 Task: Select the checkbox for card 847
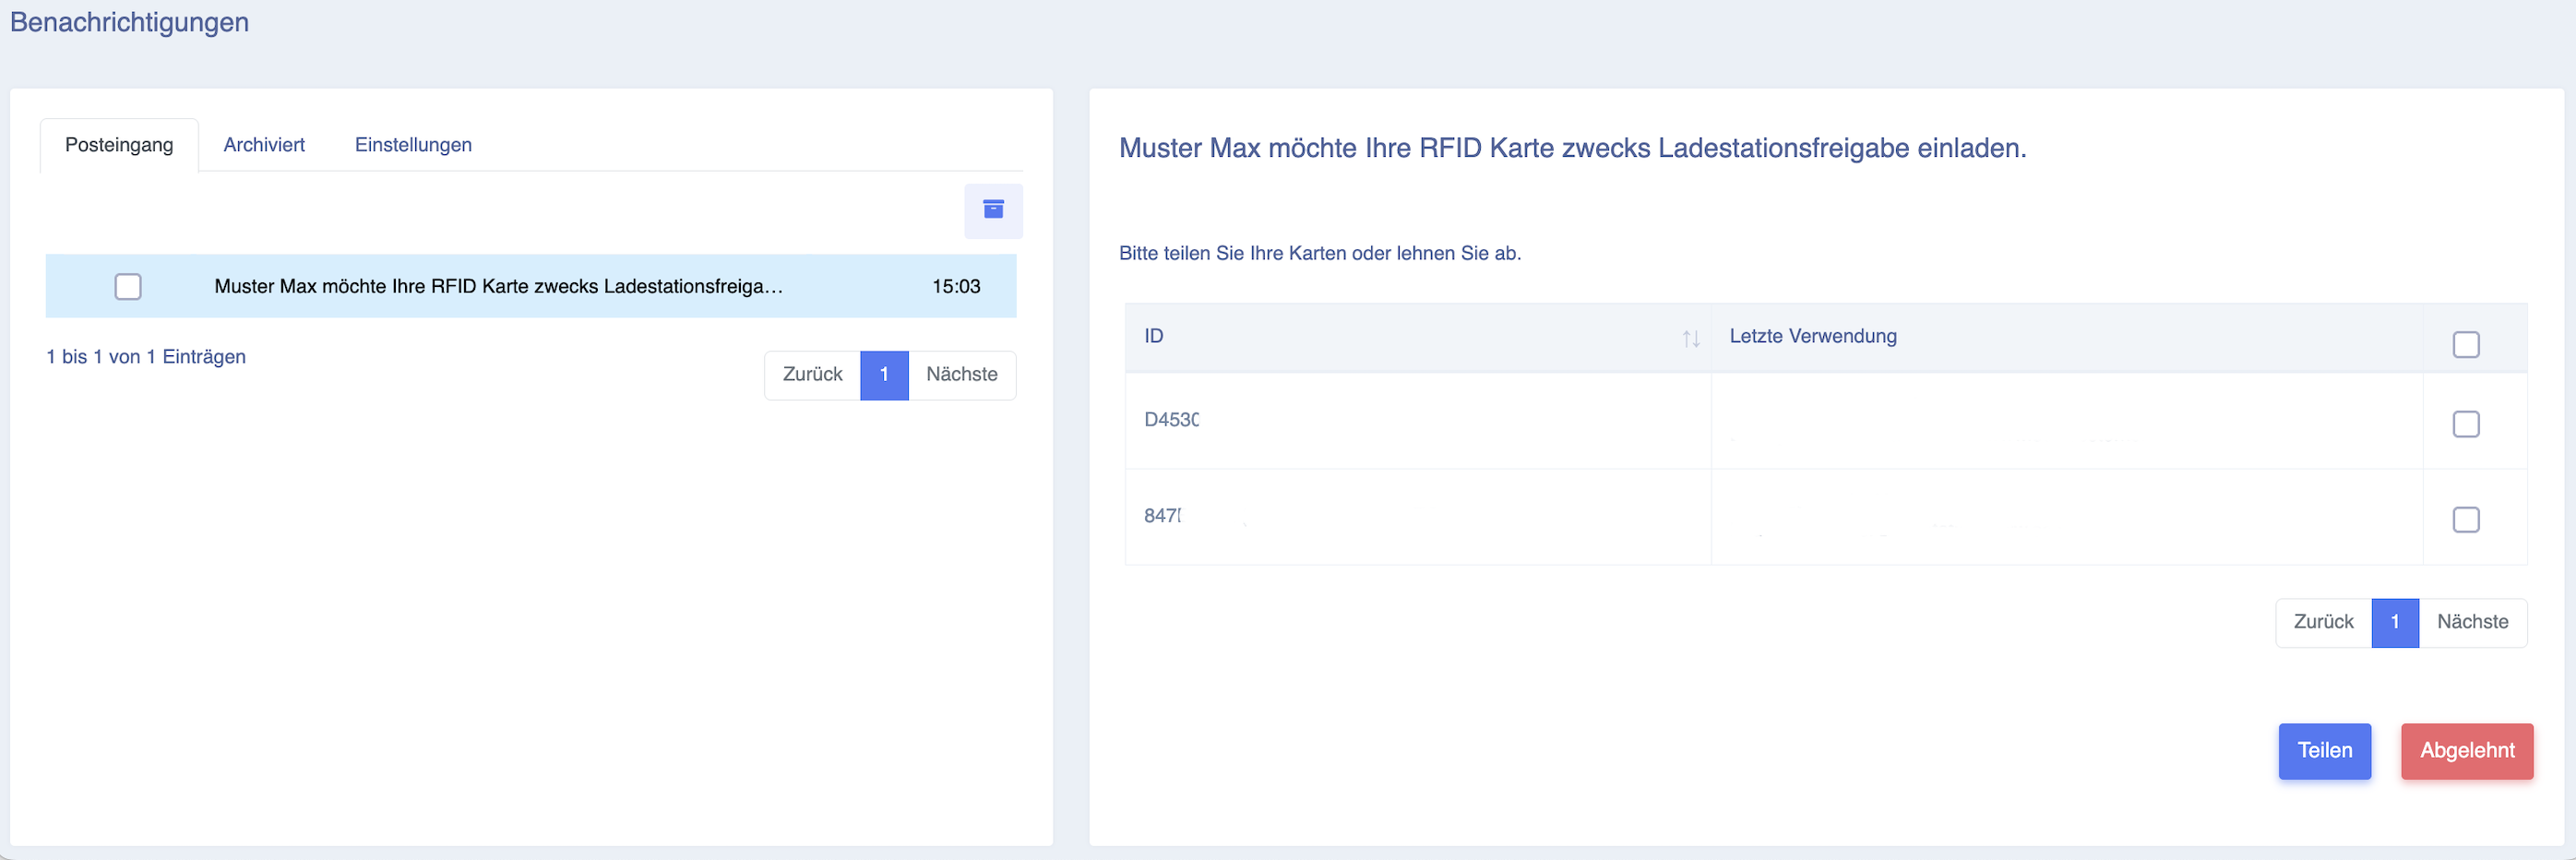tap(2465, 520)
